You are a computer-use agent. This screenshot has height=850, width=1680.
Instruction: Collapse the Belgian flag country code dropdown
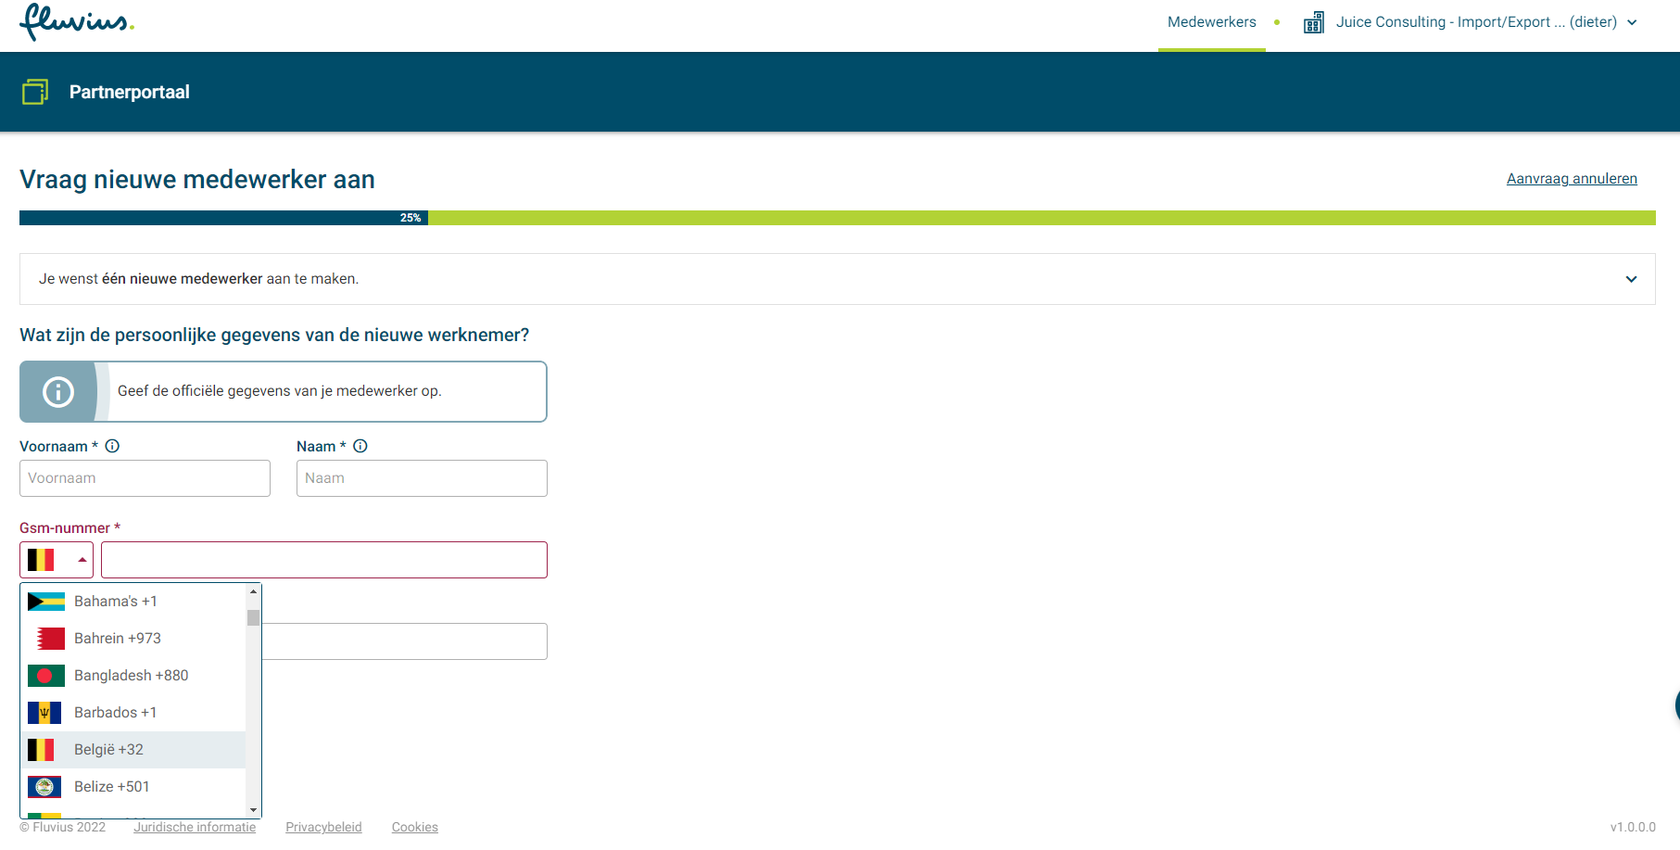[56, 560]
